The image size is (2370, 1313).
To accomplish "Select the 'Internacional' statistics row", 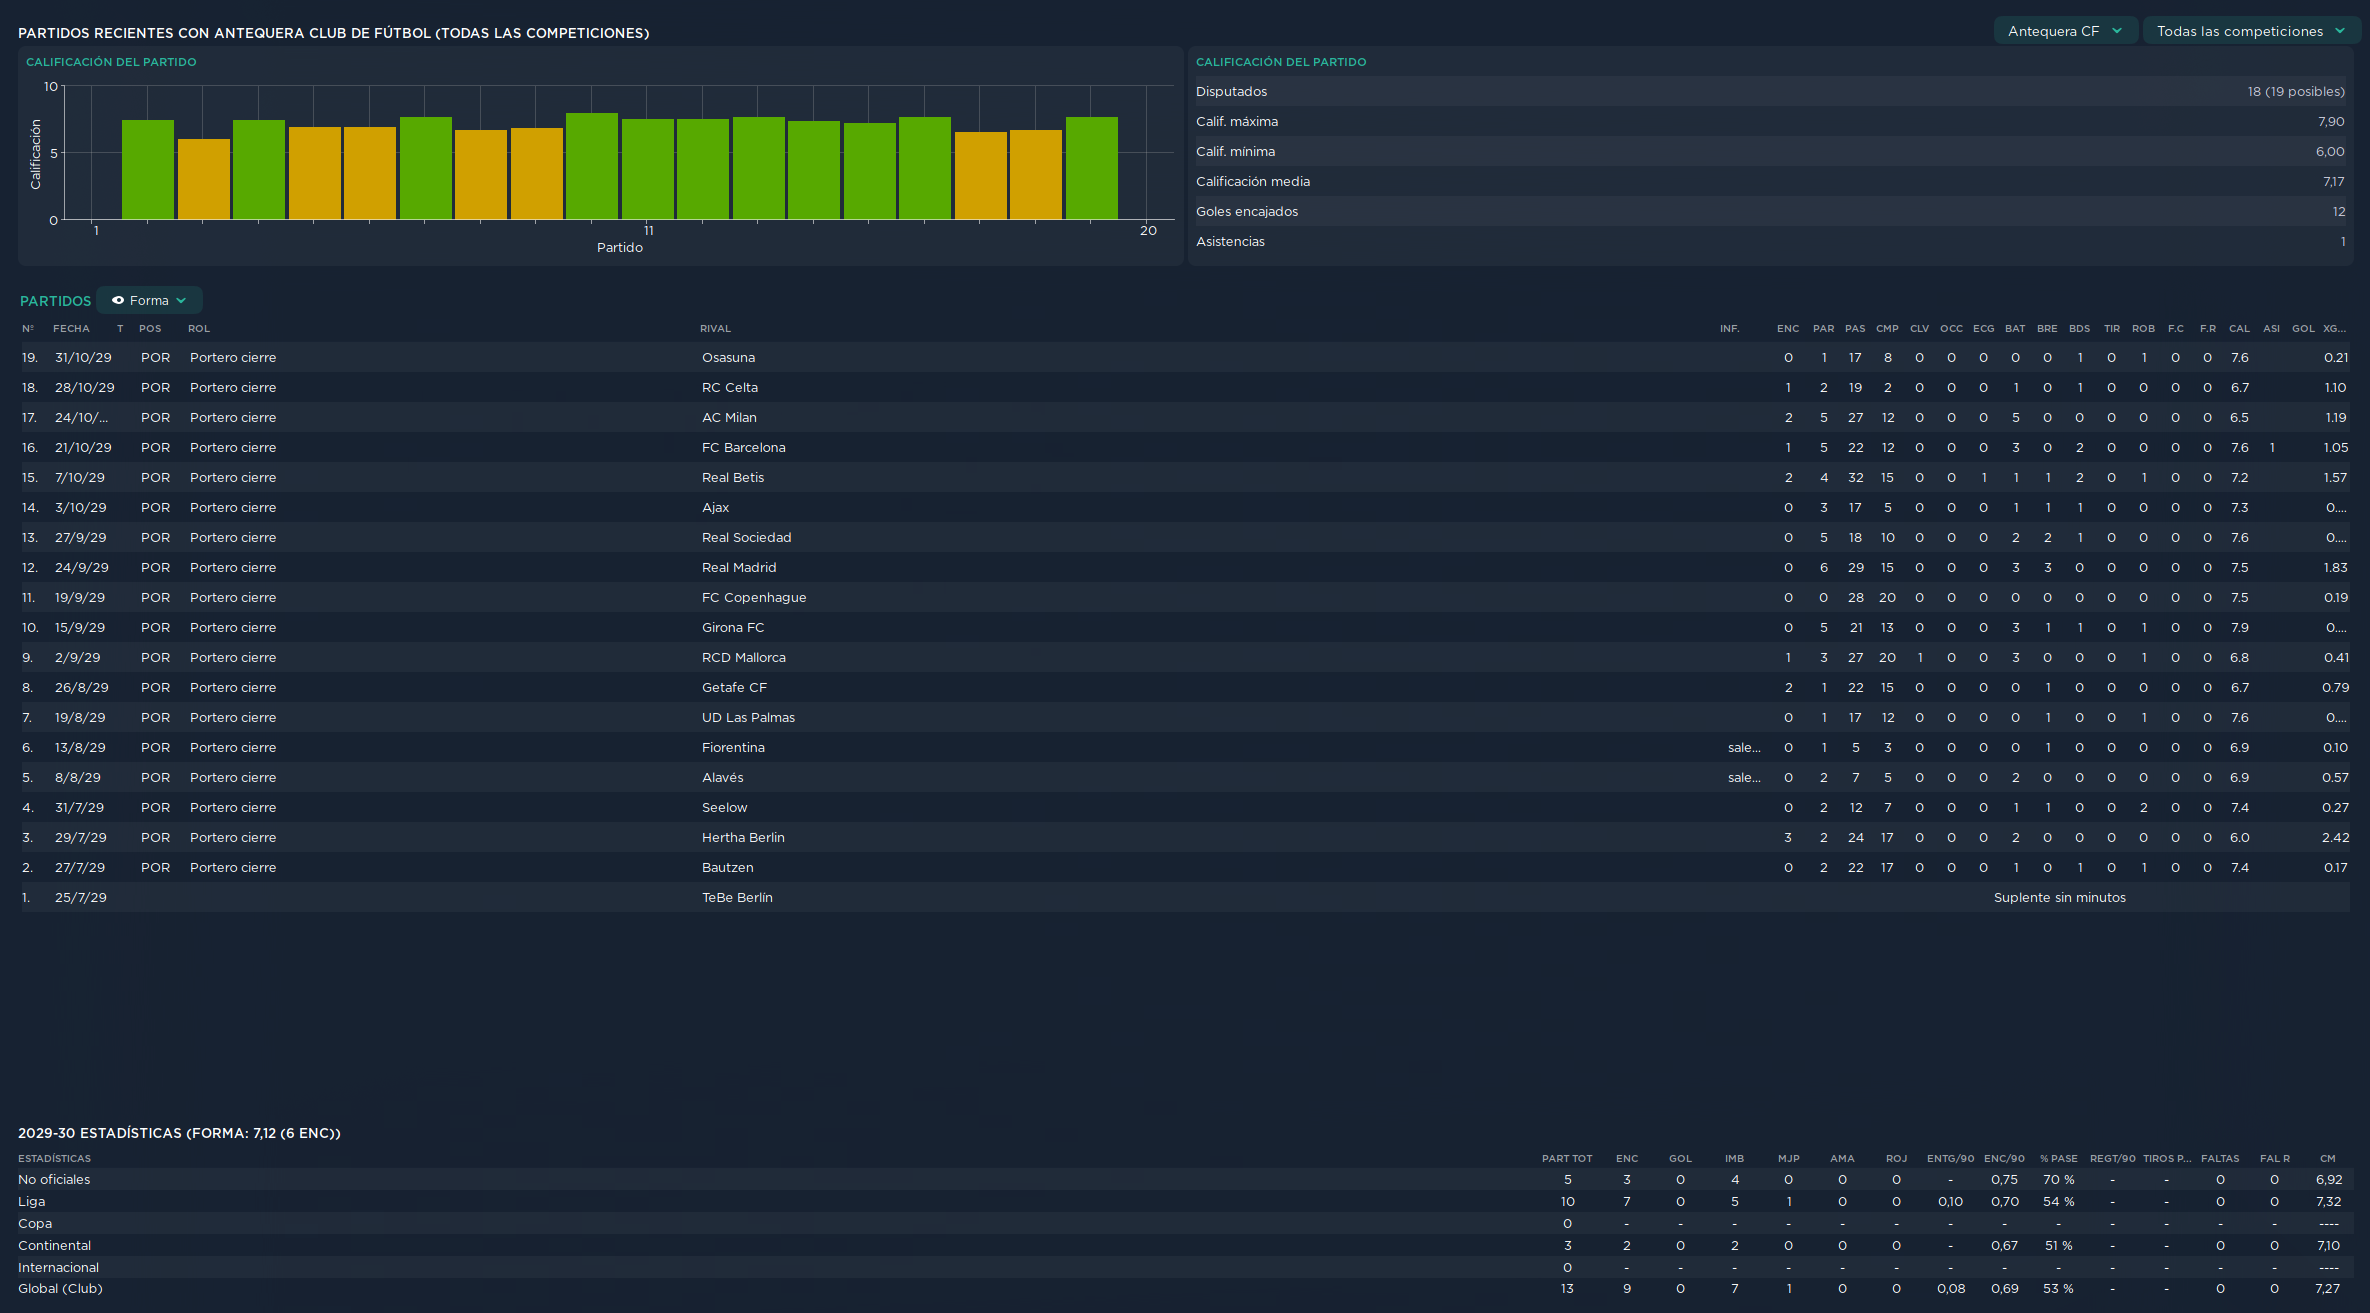I will coord(1185,1268).
